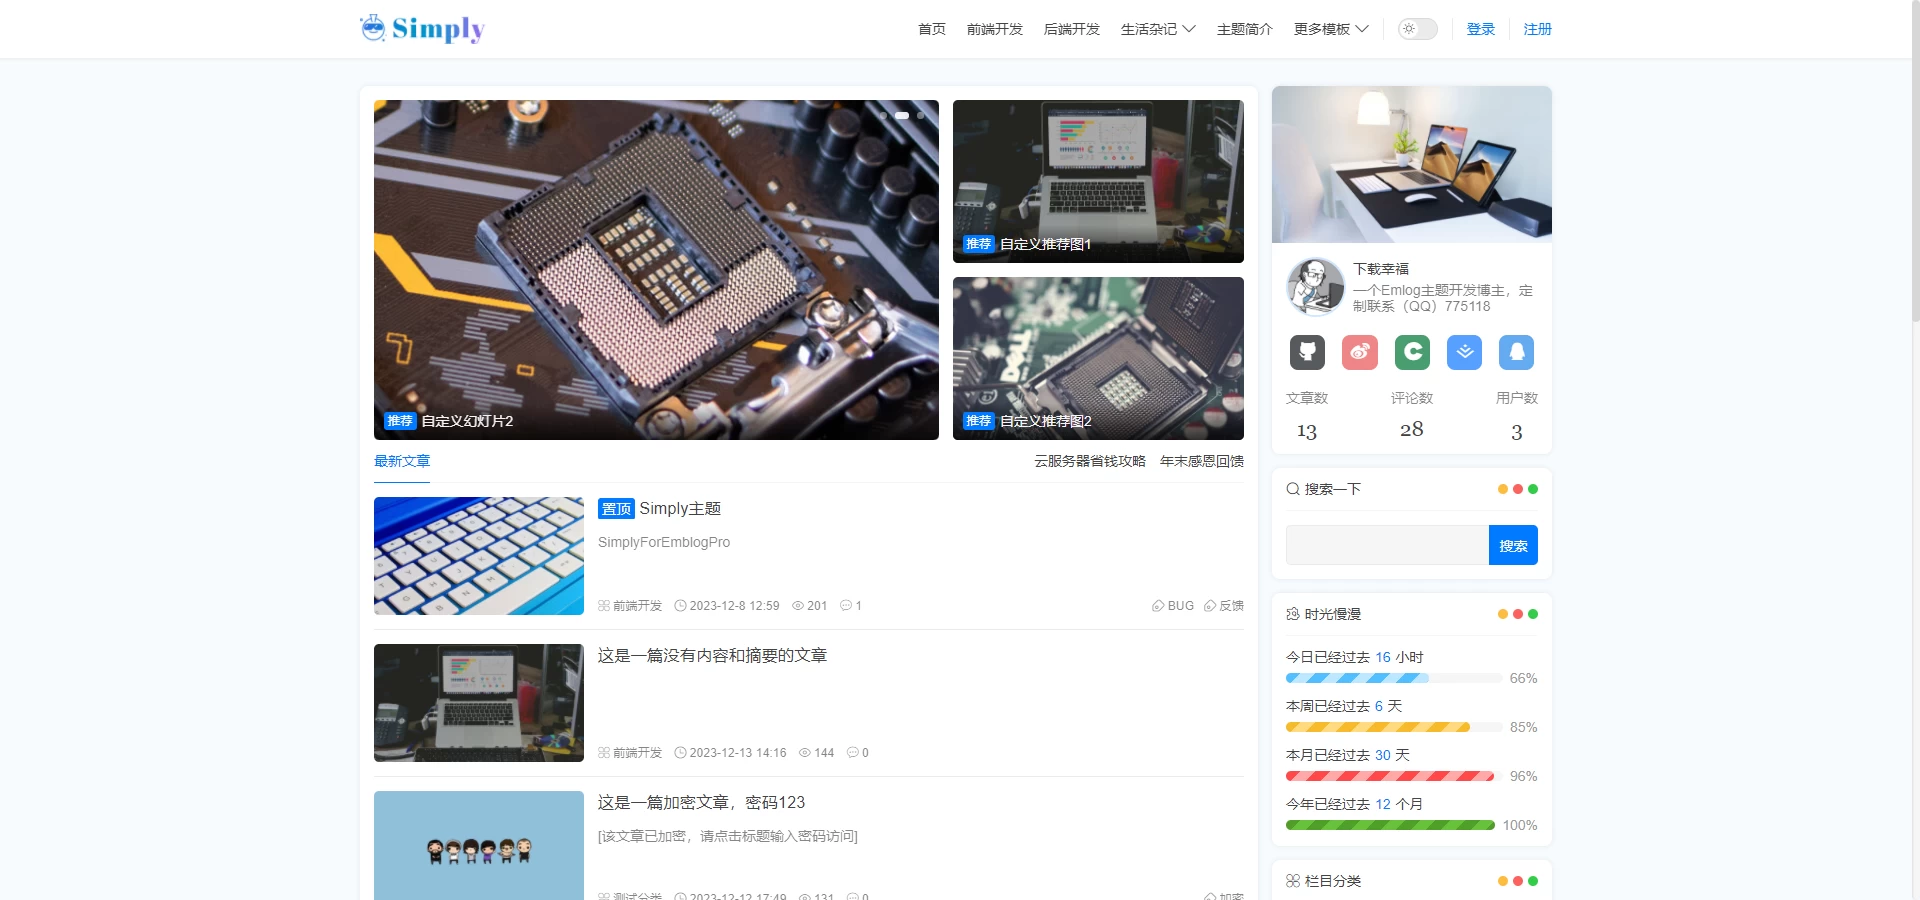This screenshot has width=1920, height=900.
Task: Click the views eye icon showing 201
Action: pos(798,606)
